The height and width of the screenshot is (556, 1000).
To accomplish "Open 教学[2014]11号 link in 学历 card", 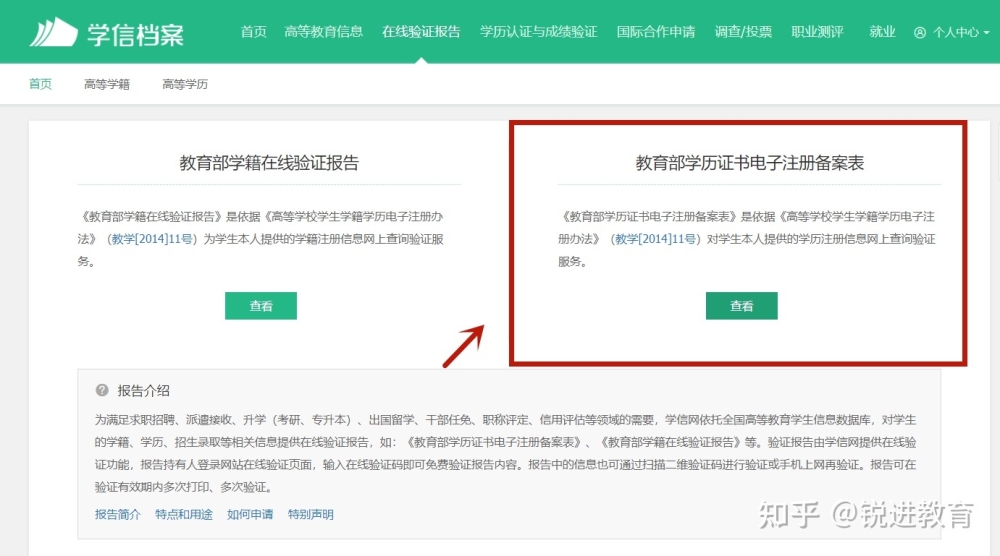I will click(656, 239).
